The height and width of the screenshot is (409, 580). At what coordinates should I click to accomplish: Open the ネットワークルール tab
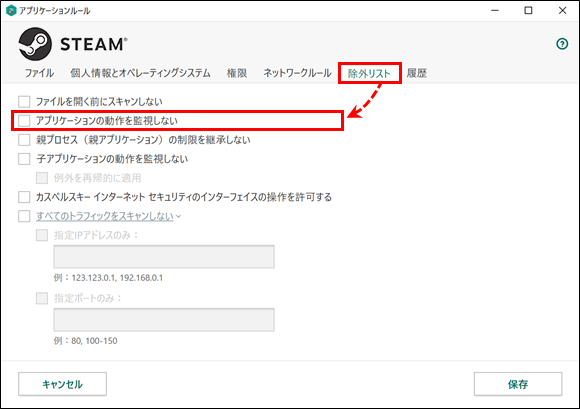[297, 73]
